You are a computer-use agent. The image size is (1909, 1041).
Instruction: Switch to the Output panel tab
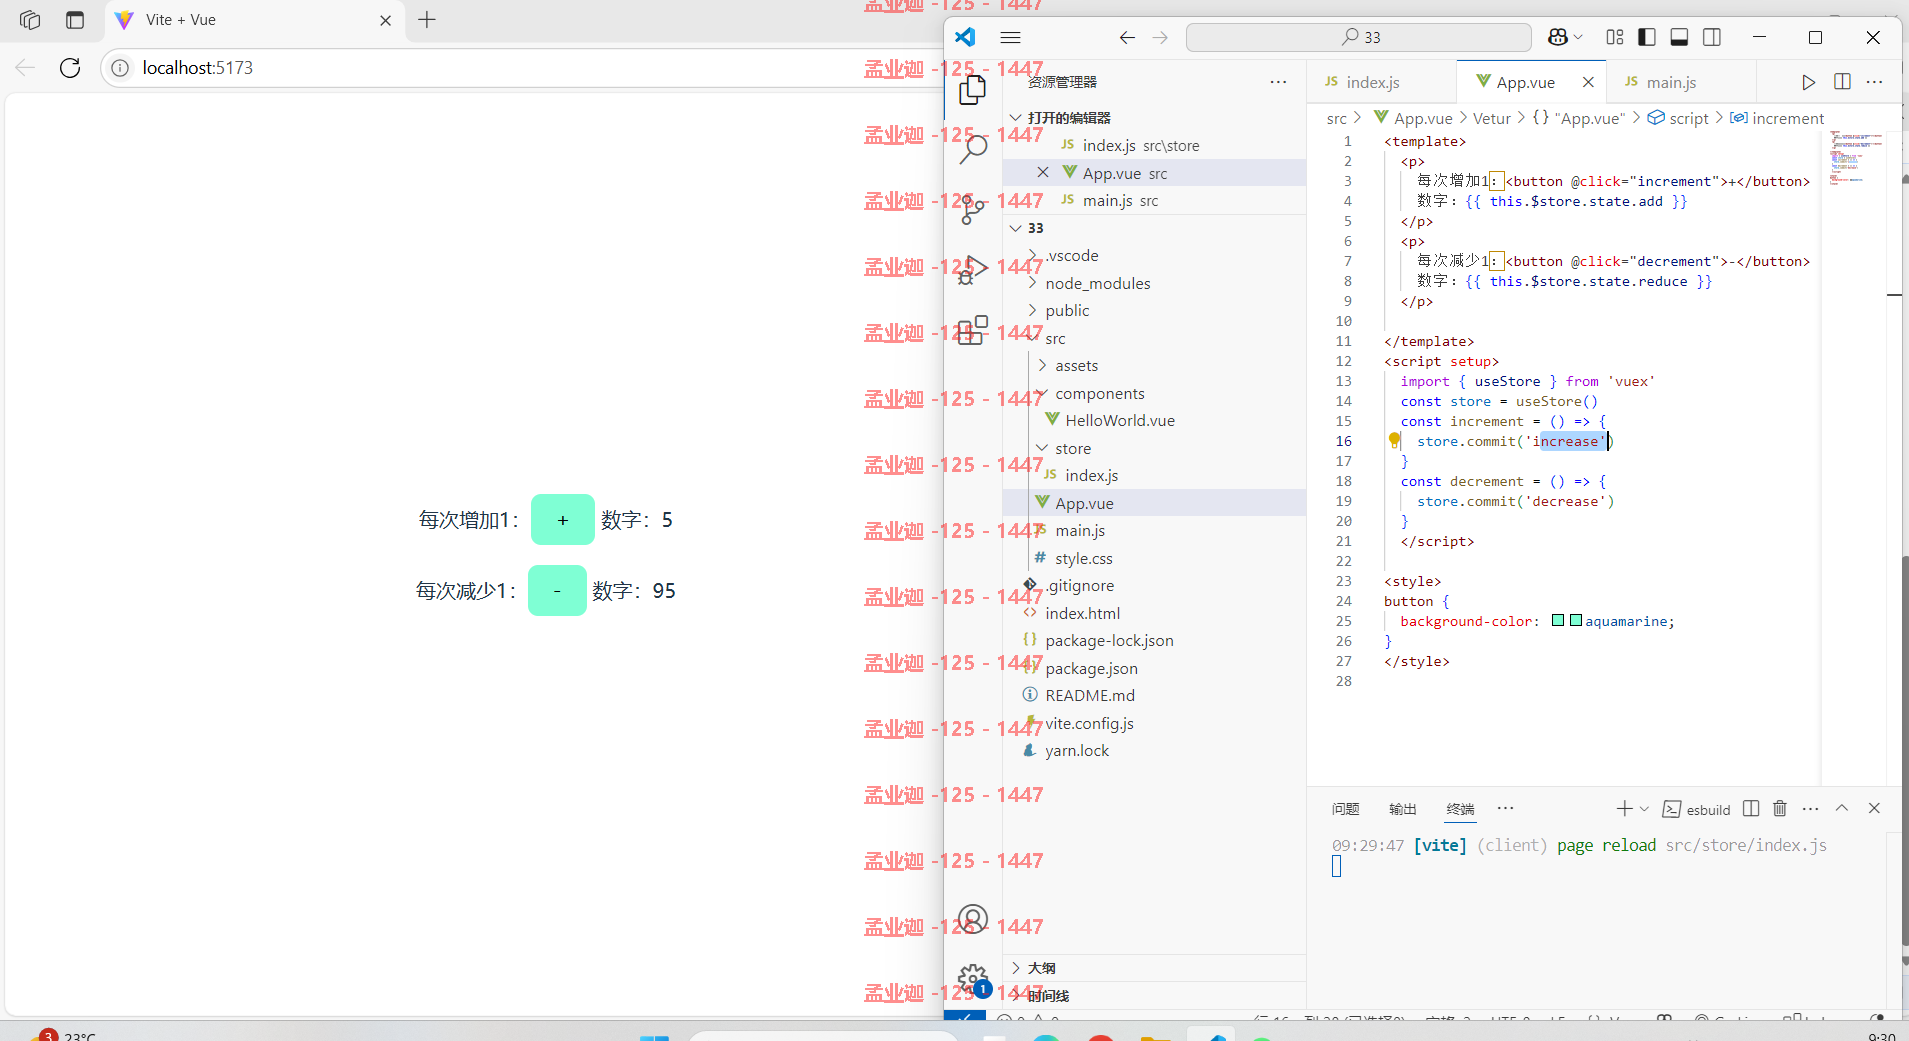point(1403,809)
